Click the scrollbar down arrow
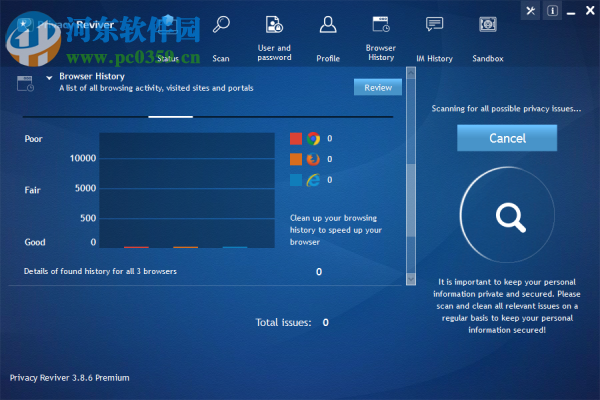600x400 pixels. pos(411,279)
